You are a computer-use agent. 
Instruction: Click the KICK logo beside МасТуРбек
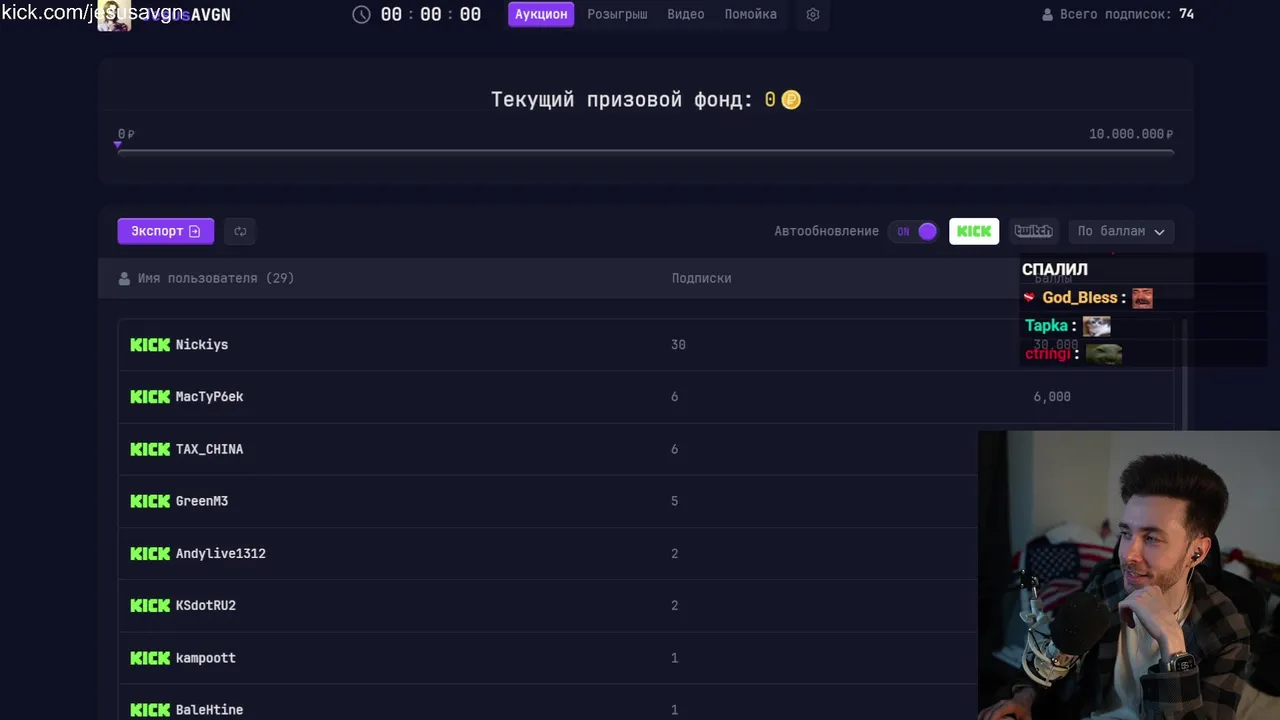click(x=150, y=397)
